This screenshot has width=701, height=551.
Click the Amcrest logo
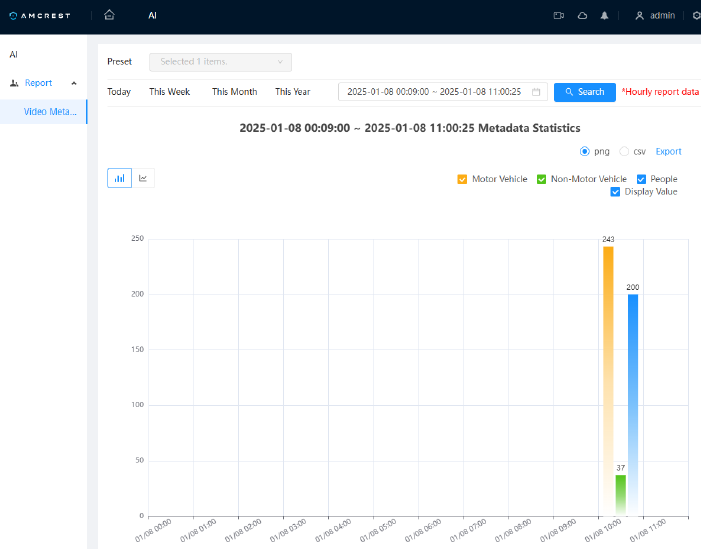(40, 16)
